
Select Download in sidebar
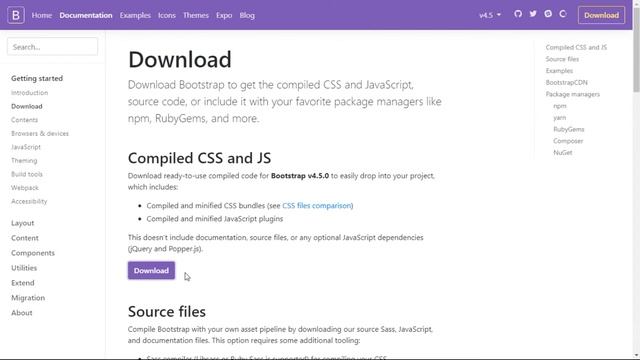(x=27, y=106)
